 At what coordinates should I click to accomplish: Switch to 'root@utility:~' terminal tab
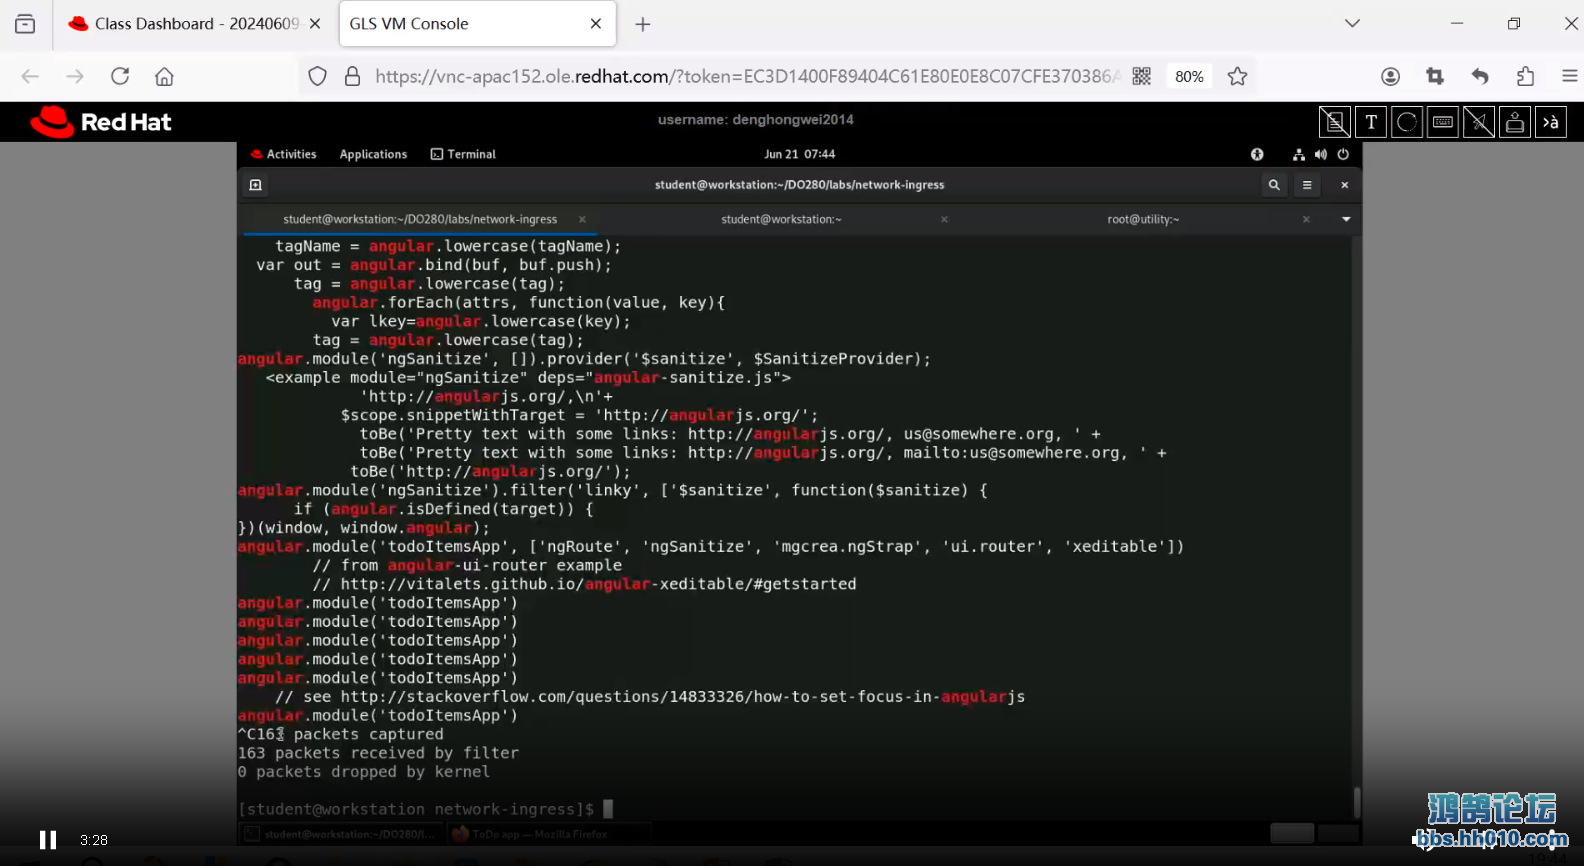[x=1143, y=219]
